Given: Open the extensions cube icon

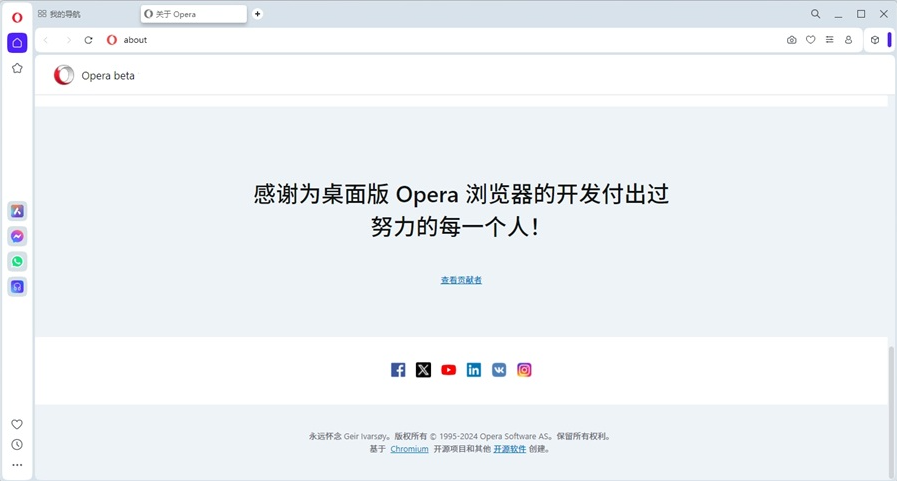Looking at the screenshot, I should point(875,40).
